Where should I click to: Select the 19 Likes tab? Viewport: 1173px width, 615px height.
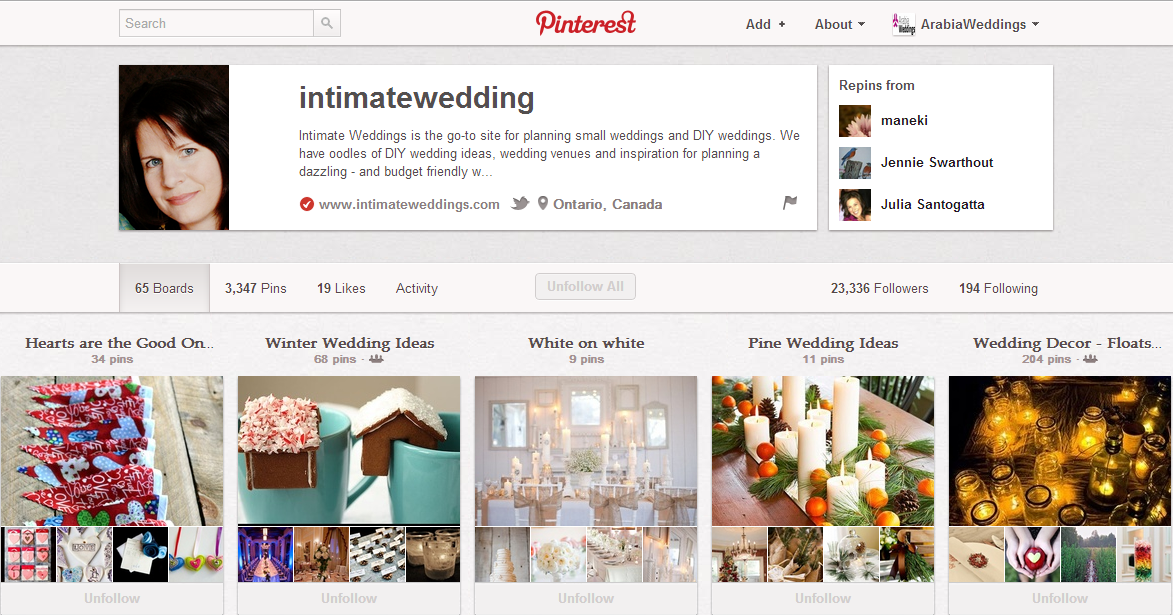point(341,288)
